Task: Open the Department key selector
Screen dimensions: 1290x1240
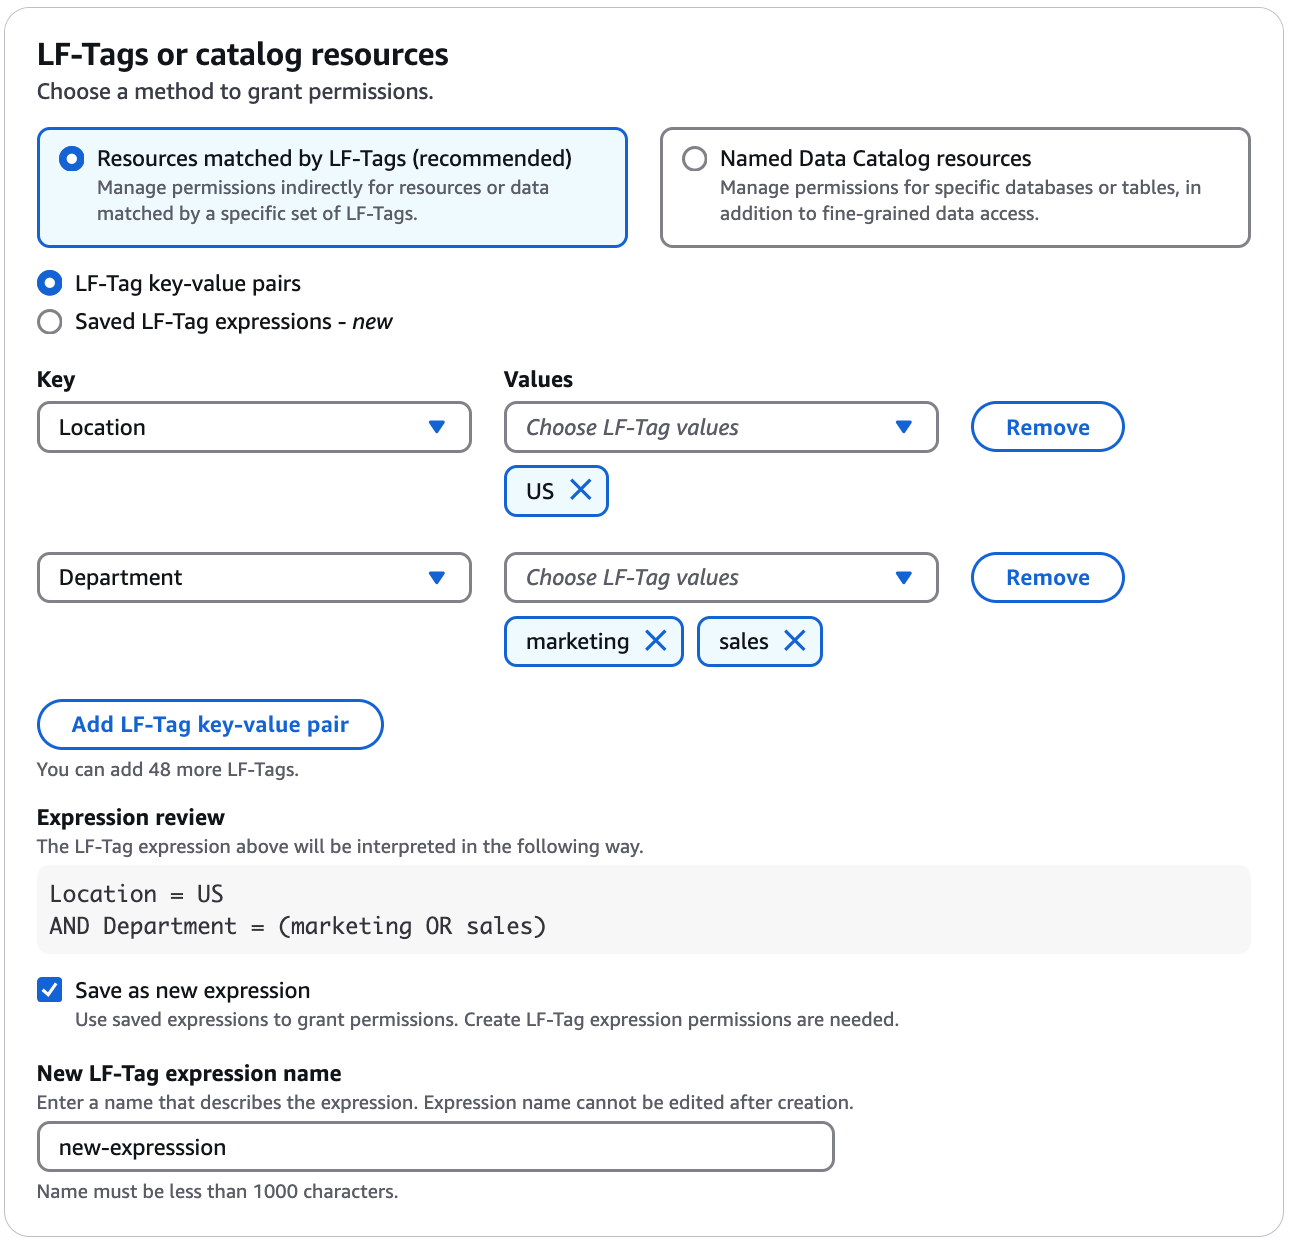Action: [253, 577]
